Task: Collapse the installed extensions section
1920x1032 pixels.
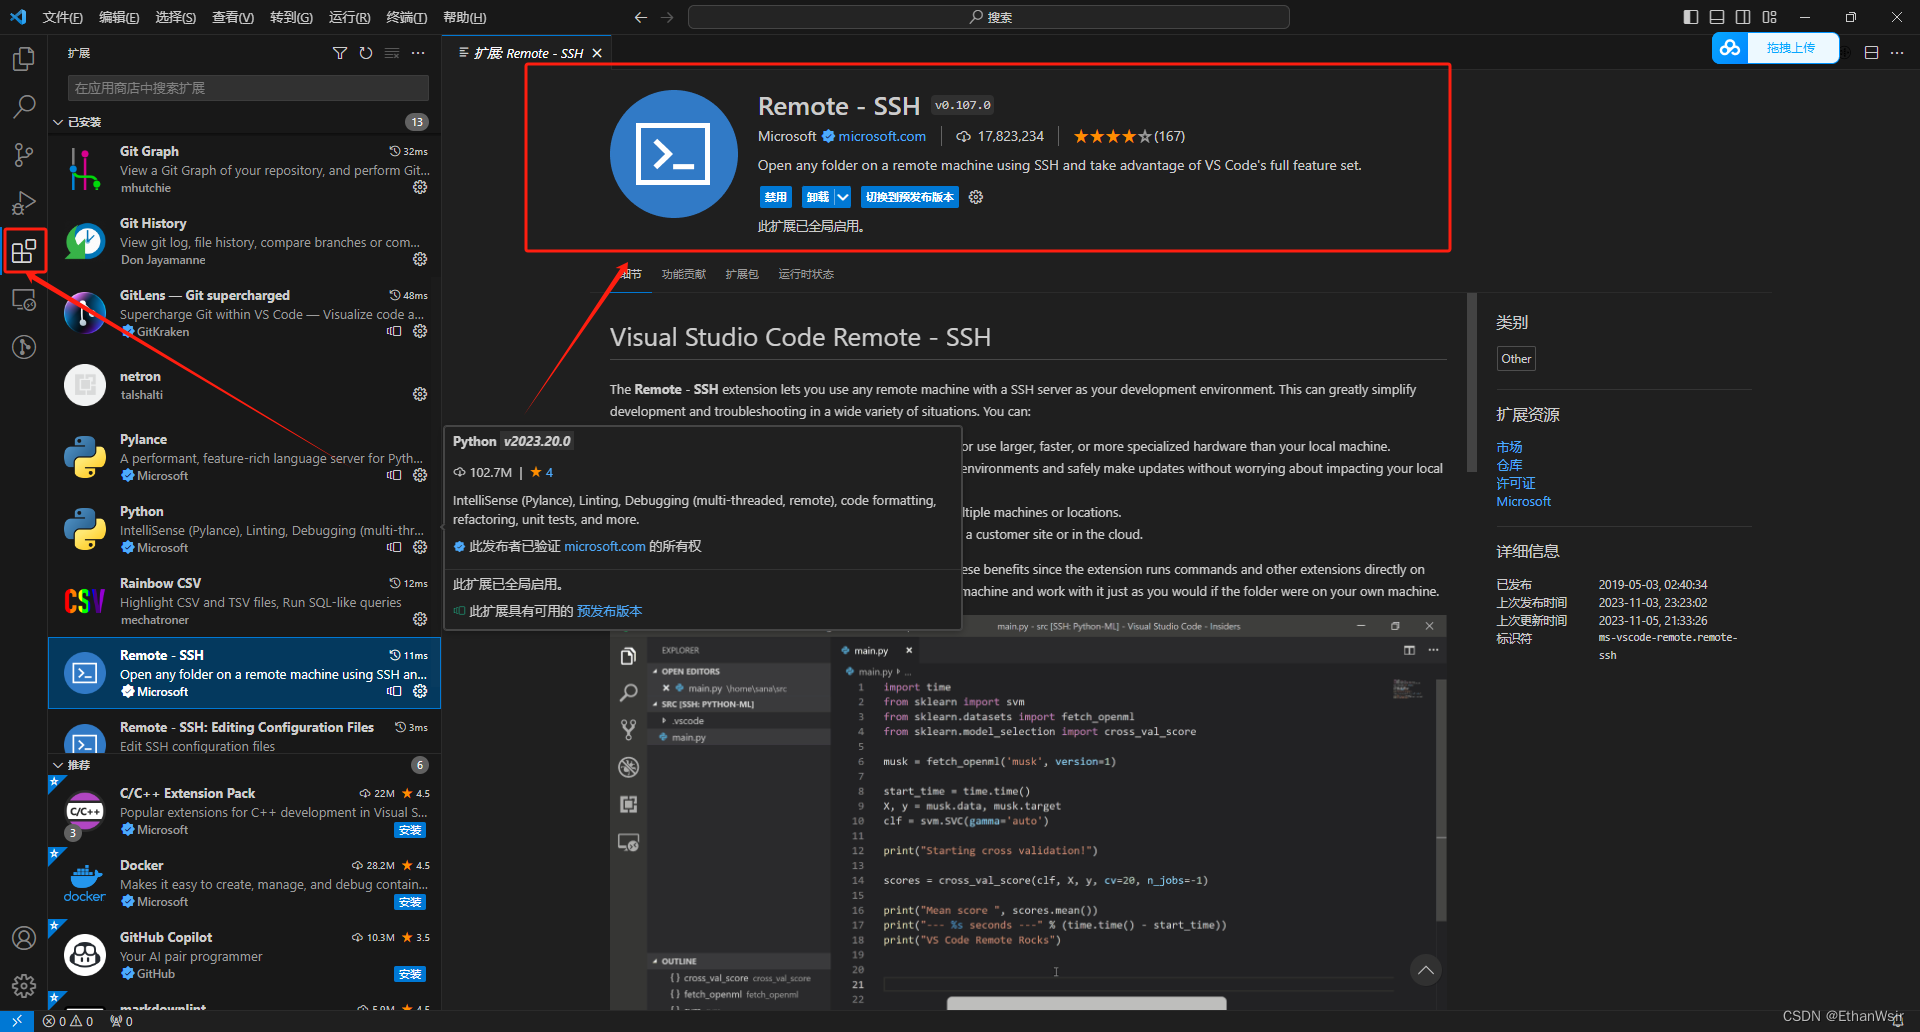Action: coord(58,122)
